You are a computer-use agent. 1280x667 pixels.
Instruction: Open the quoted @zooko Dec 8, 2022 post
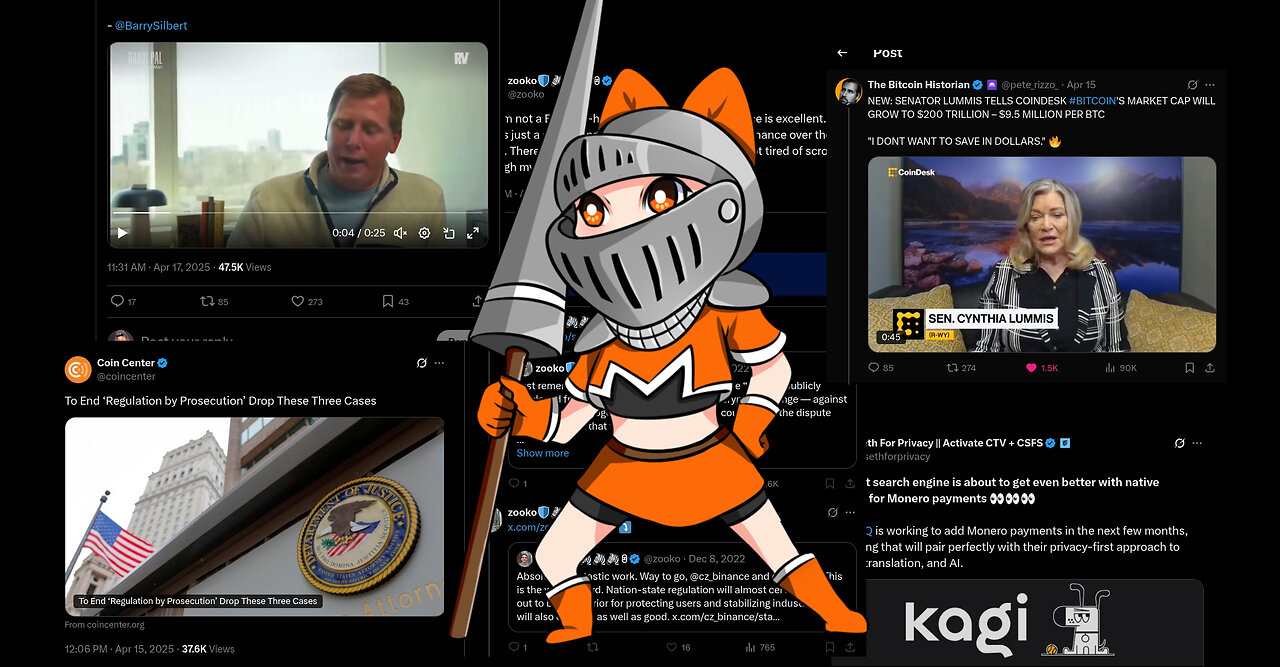(x=683, y=587)
